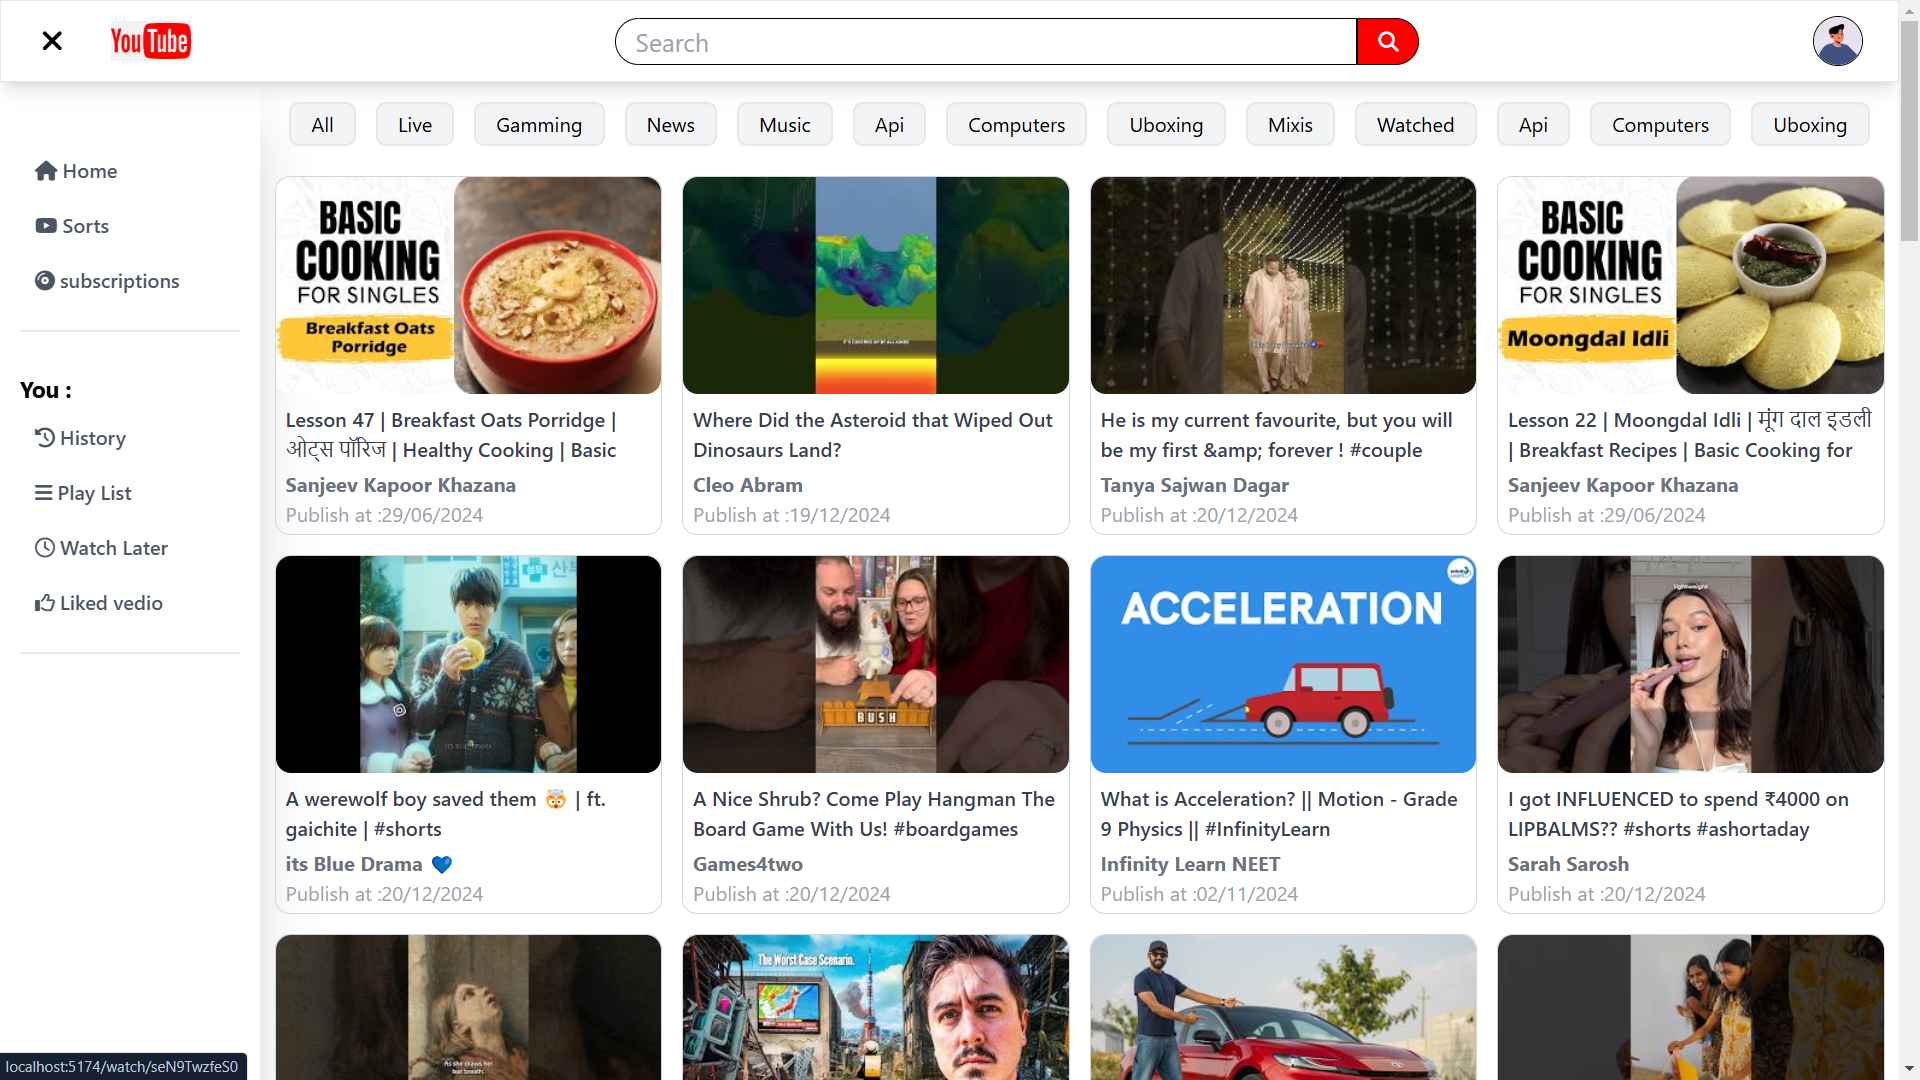Viewport: 1920px width, 1080px height.
Task: Click the page vertical scrollbar thumb
Action: (x=1909, y=130)
